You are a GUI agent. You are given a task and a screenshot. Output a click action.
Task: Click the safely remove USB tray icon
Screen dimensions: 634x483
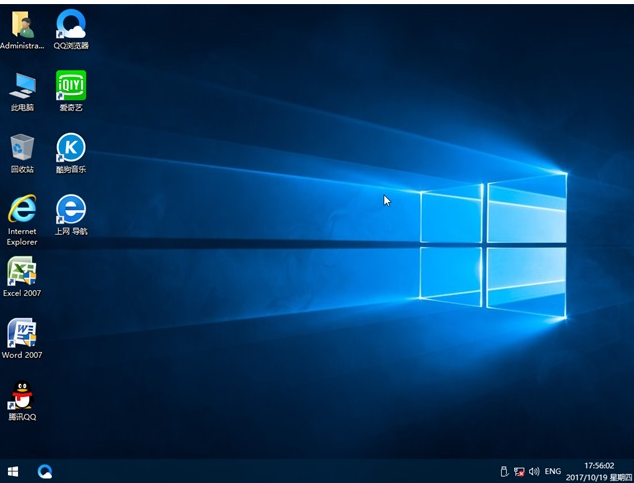tap(504, 471)
